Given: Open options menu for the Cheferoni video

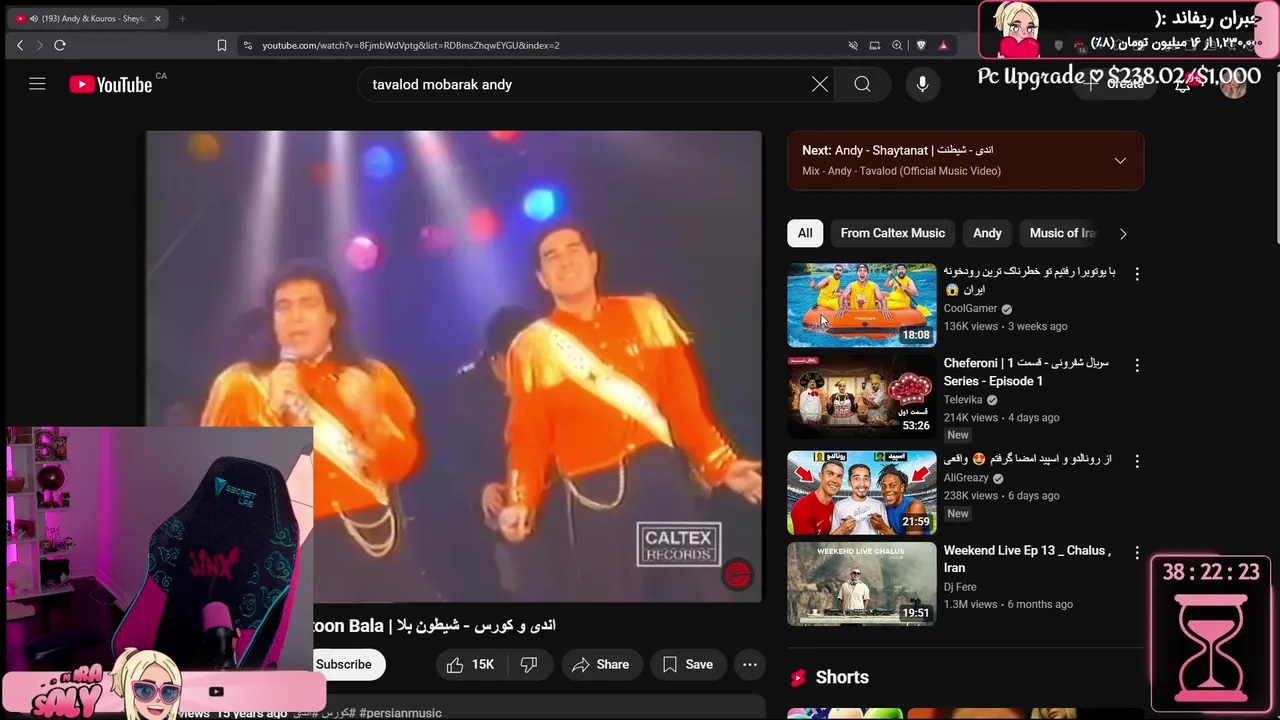Looking at the screenshot, I should point(1136,365).
